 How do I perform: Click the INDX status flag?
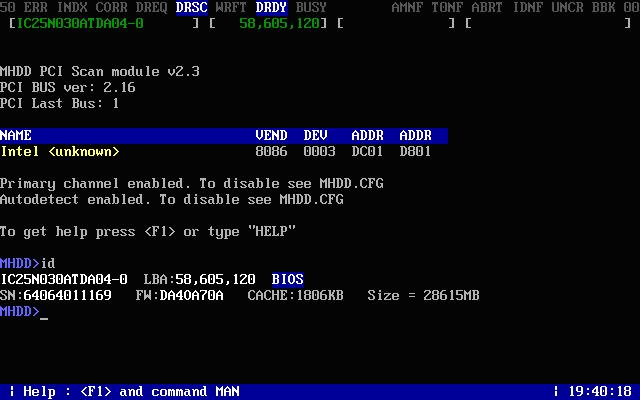pos(72,7)
